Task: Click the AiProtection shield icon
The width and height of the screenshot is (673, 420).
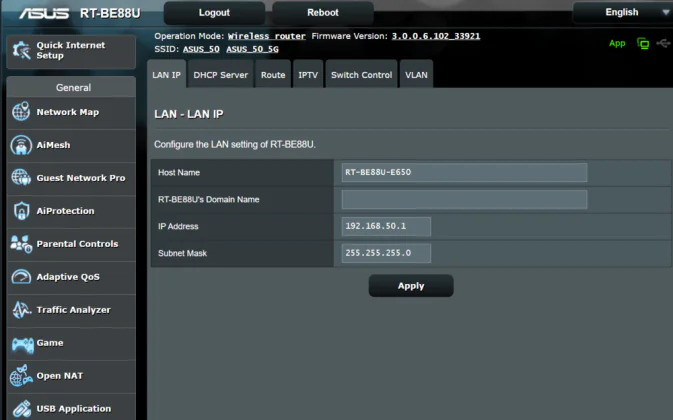Action: click(x=21, y=211)
